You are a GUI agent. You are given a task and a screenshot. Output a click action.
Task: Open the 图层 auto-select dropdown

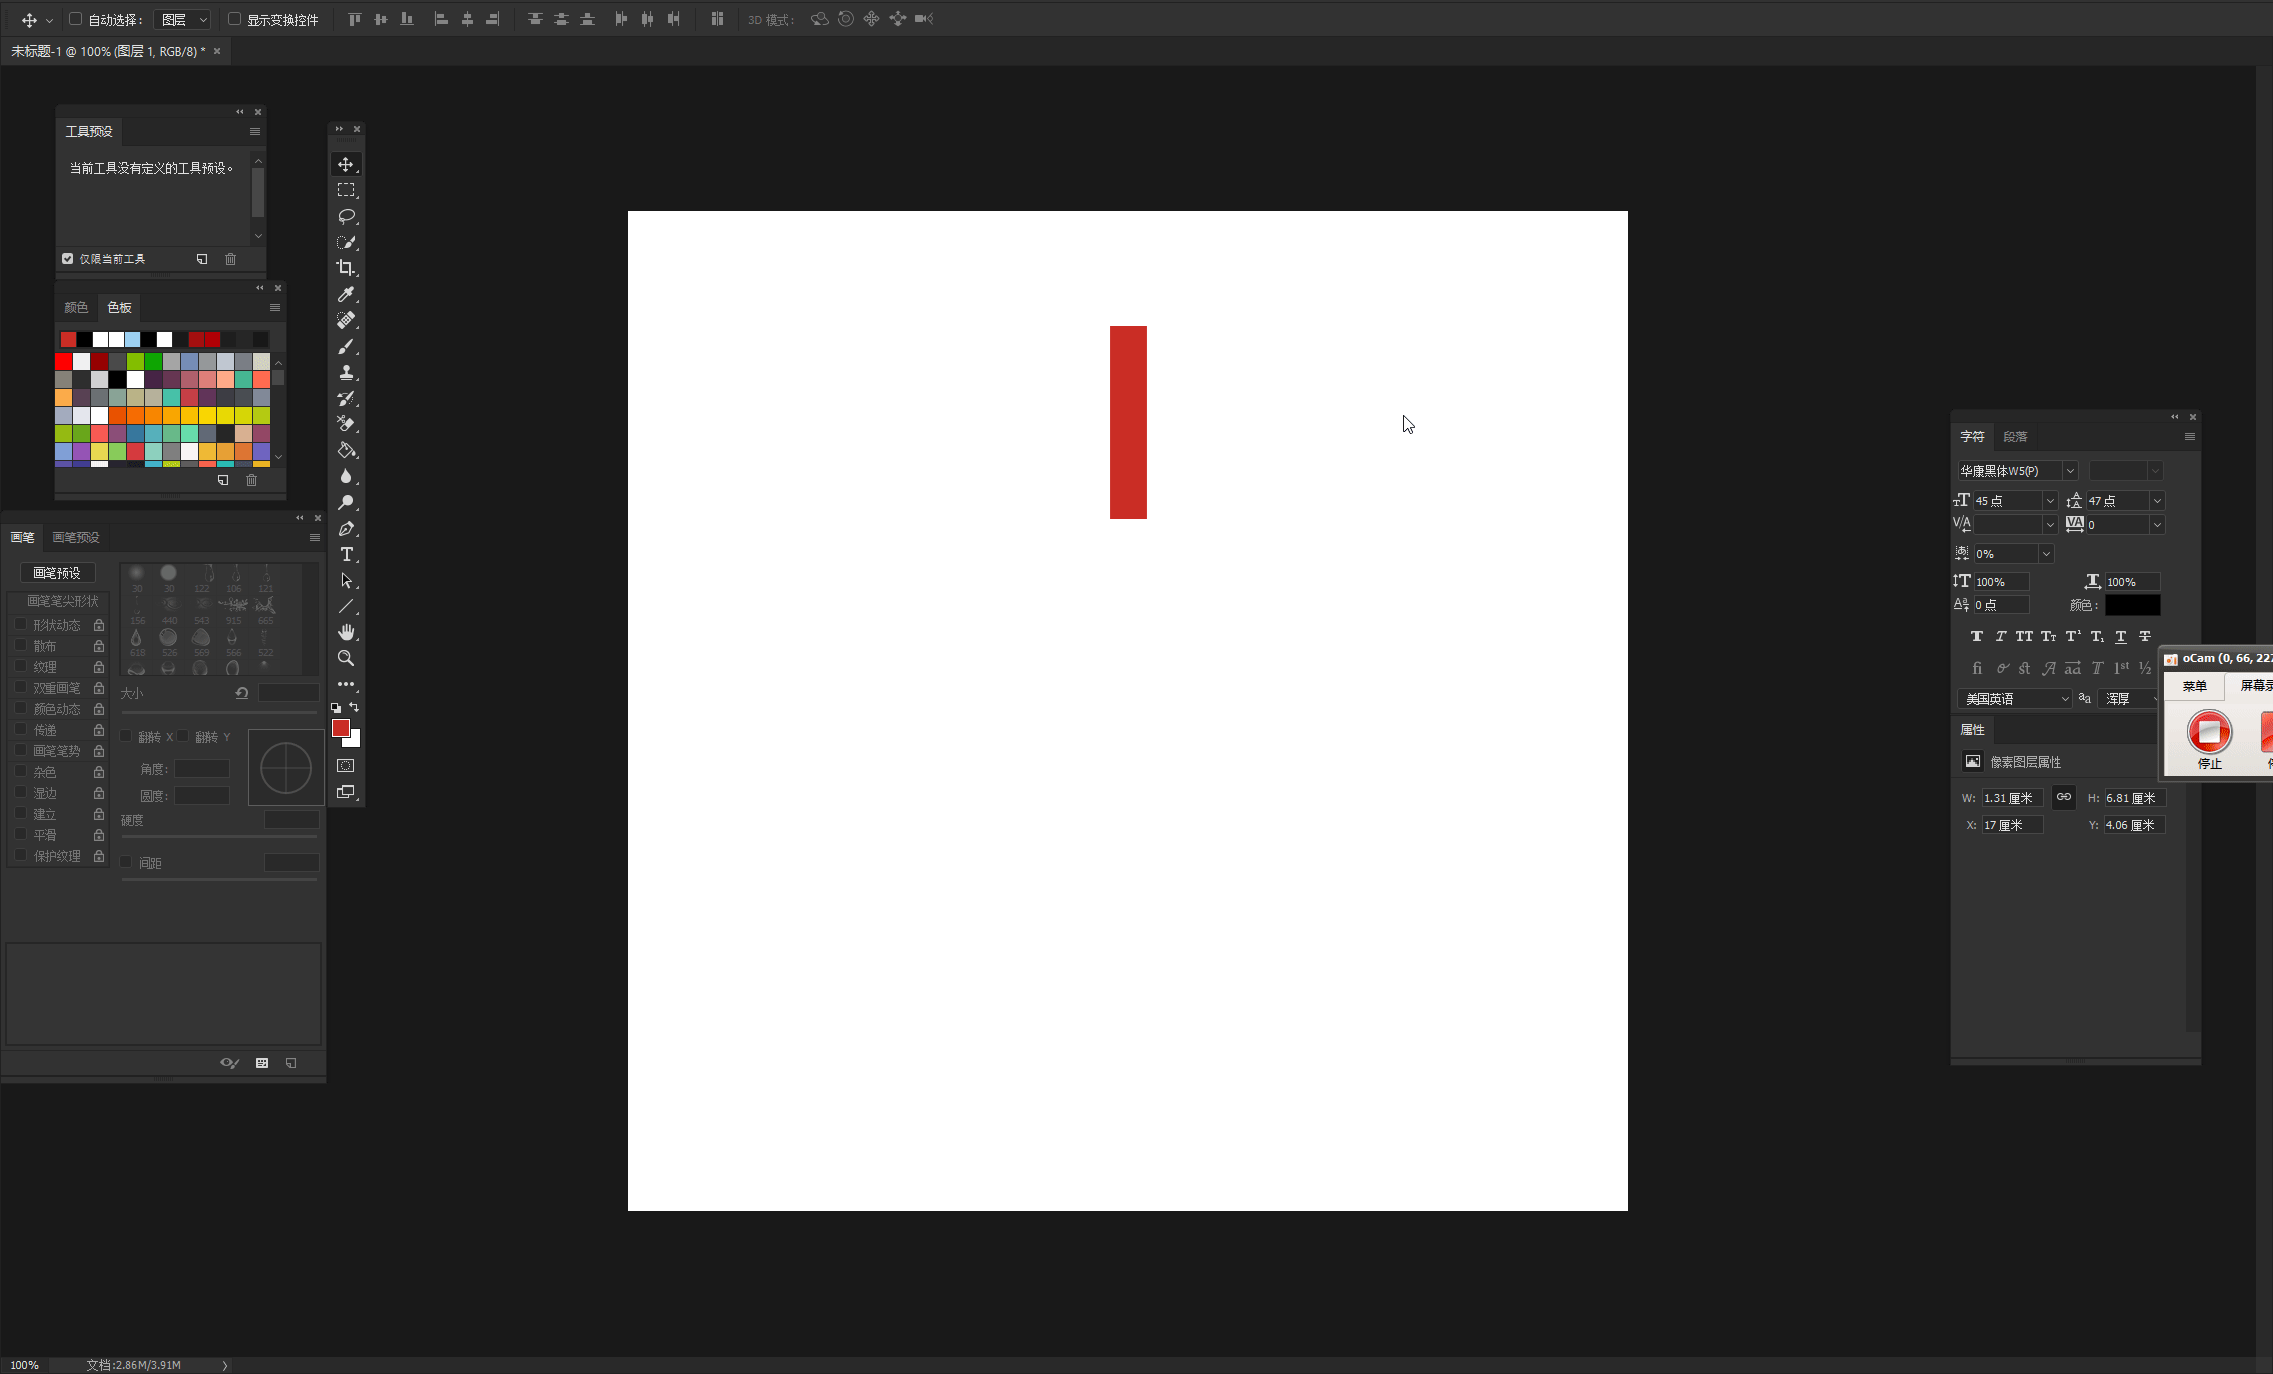pos(183,20)
